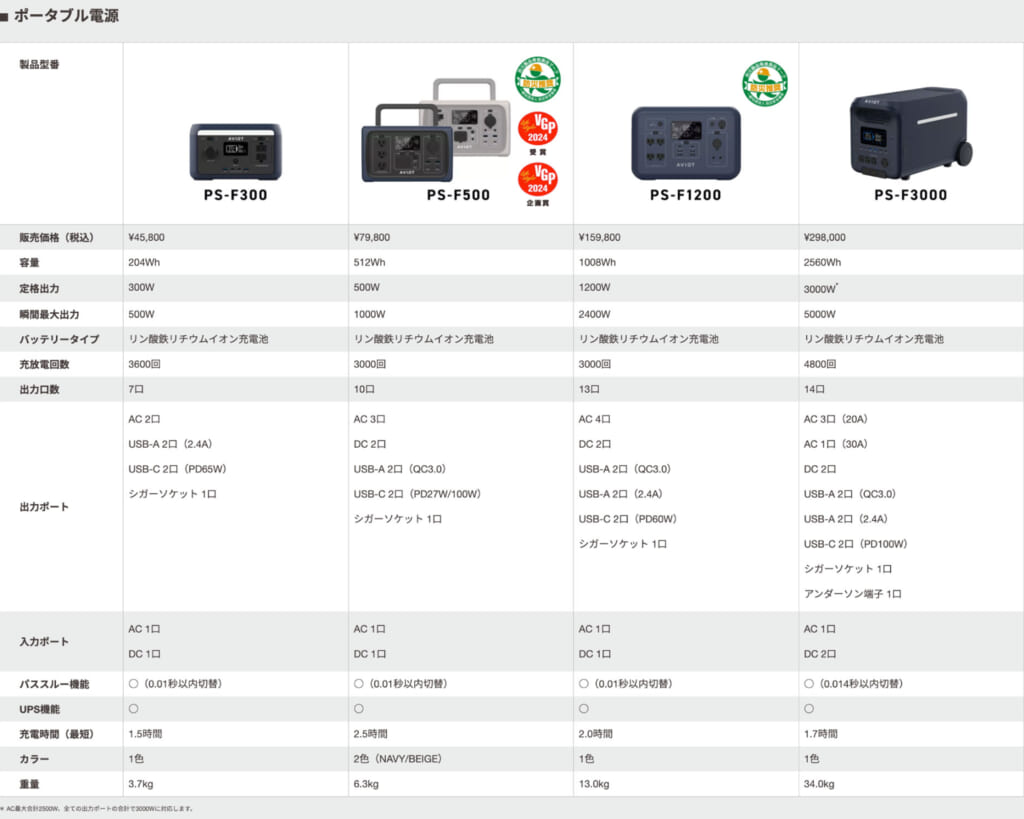Click the 4800回 cycle count value
Viewport: 1024px width, 819px height.
820,364
